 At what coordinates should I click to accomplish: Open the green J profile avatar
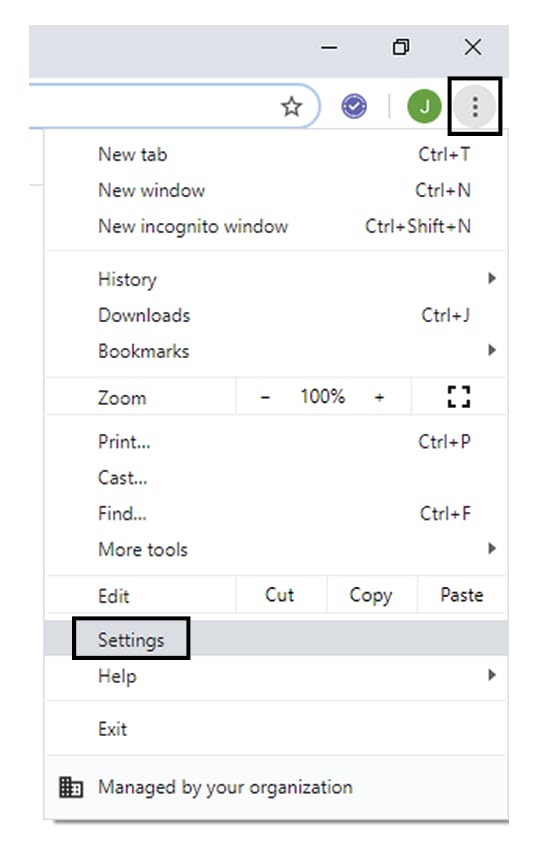click(424, 106)
